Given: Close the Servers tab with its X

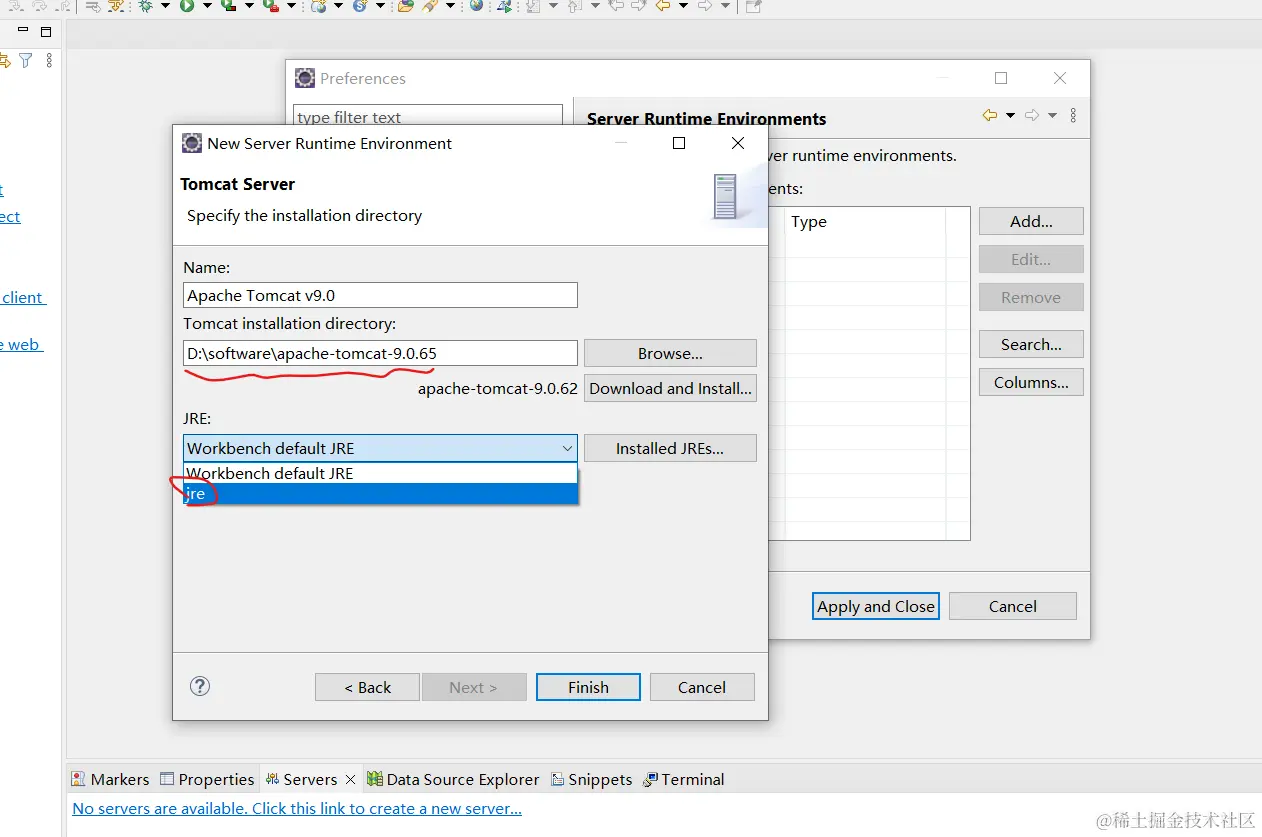Looking at the screenshot, I should coord(350,779).
